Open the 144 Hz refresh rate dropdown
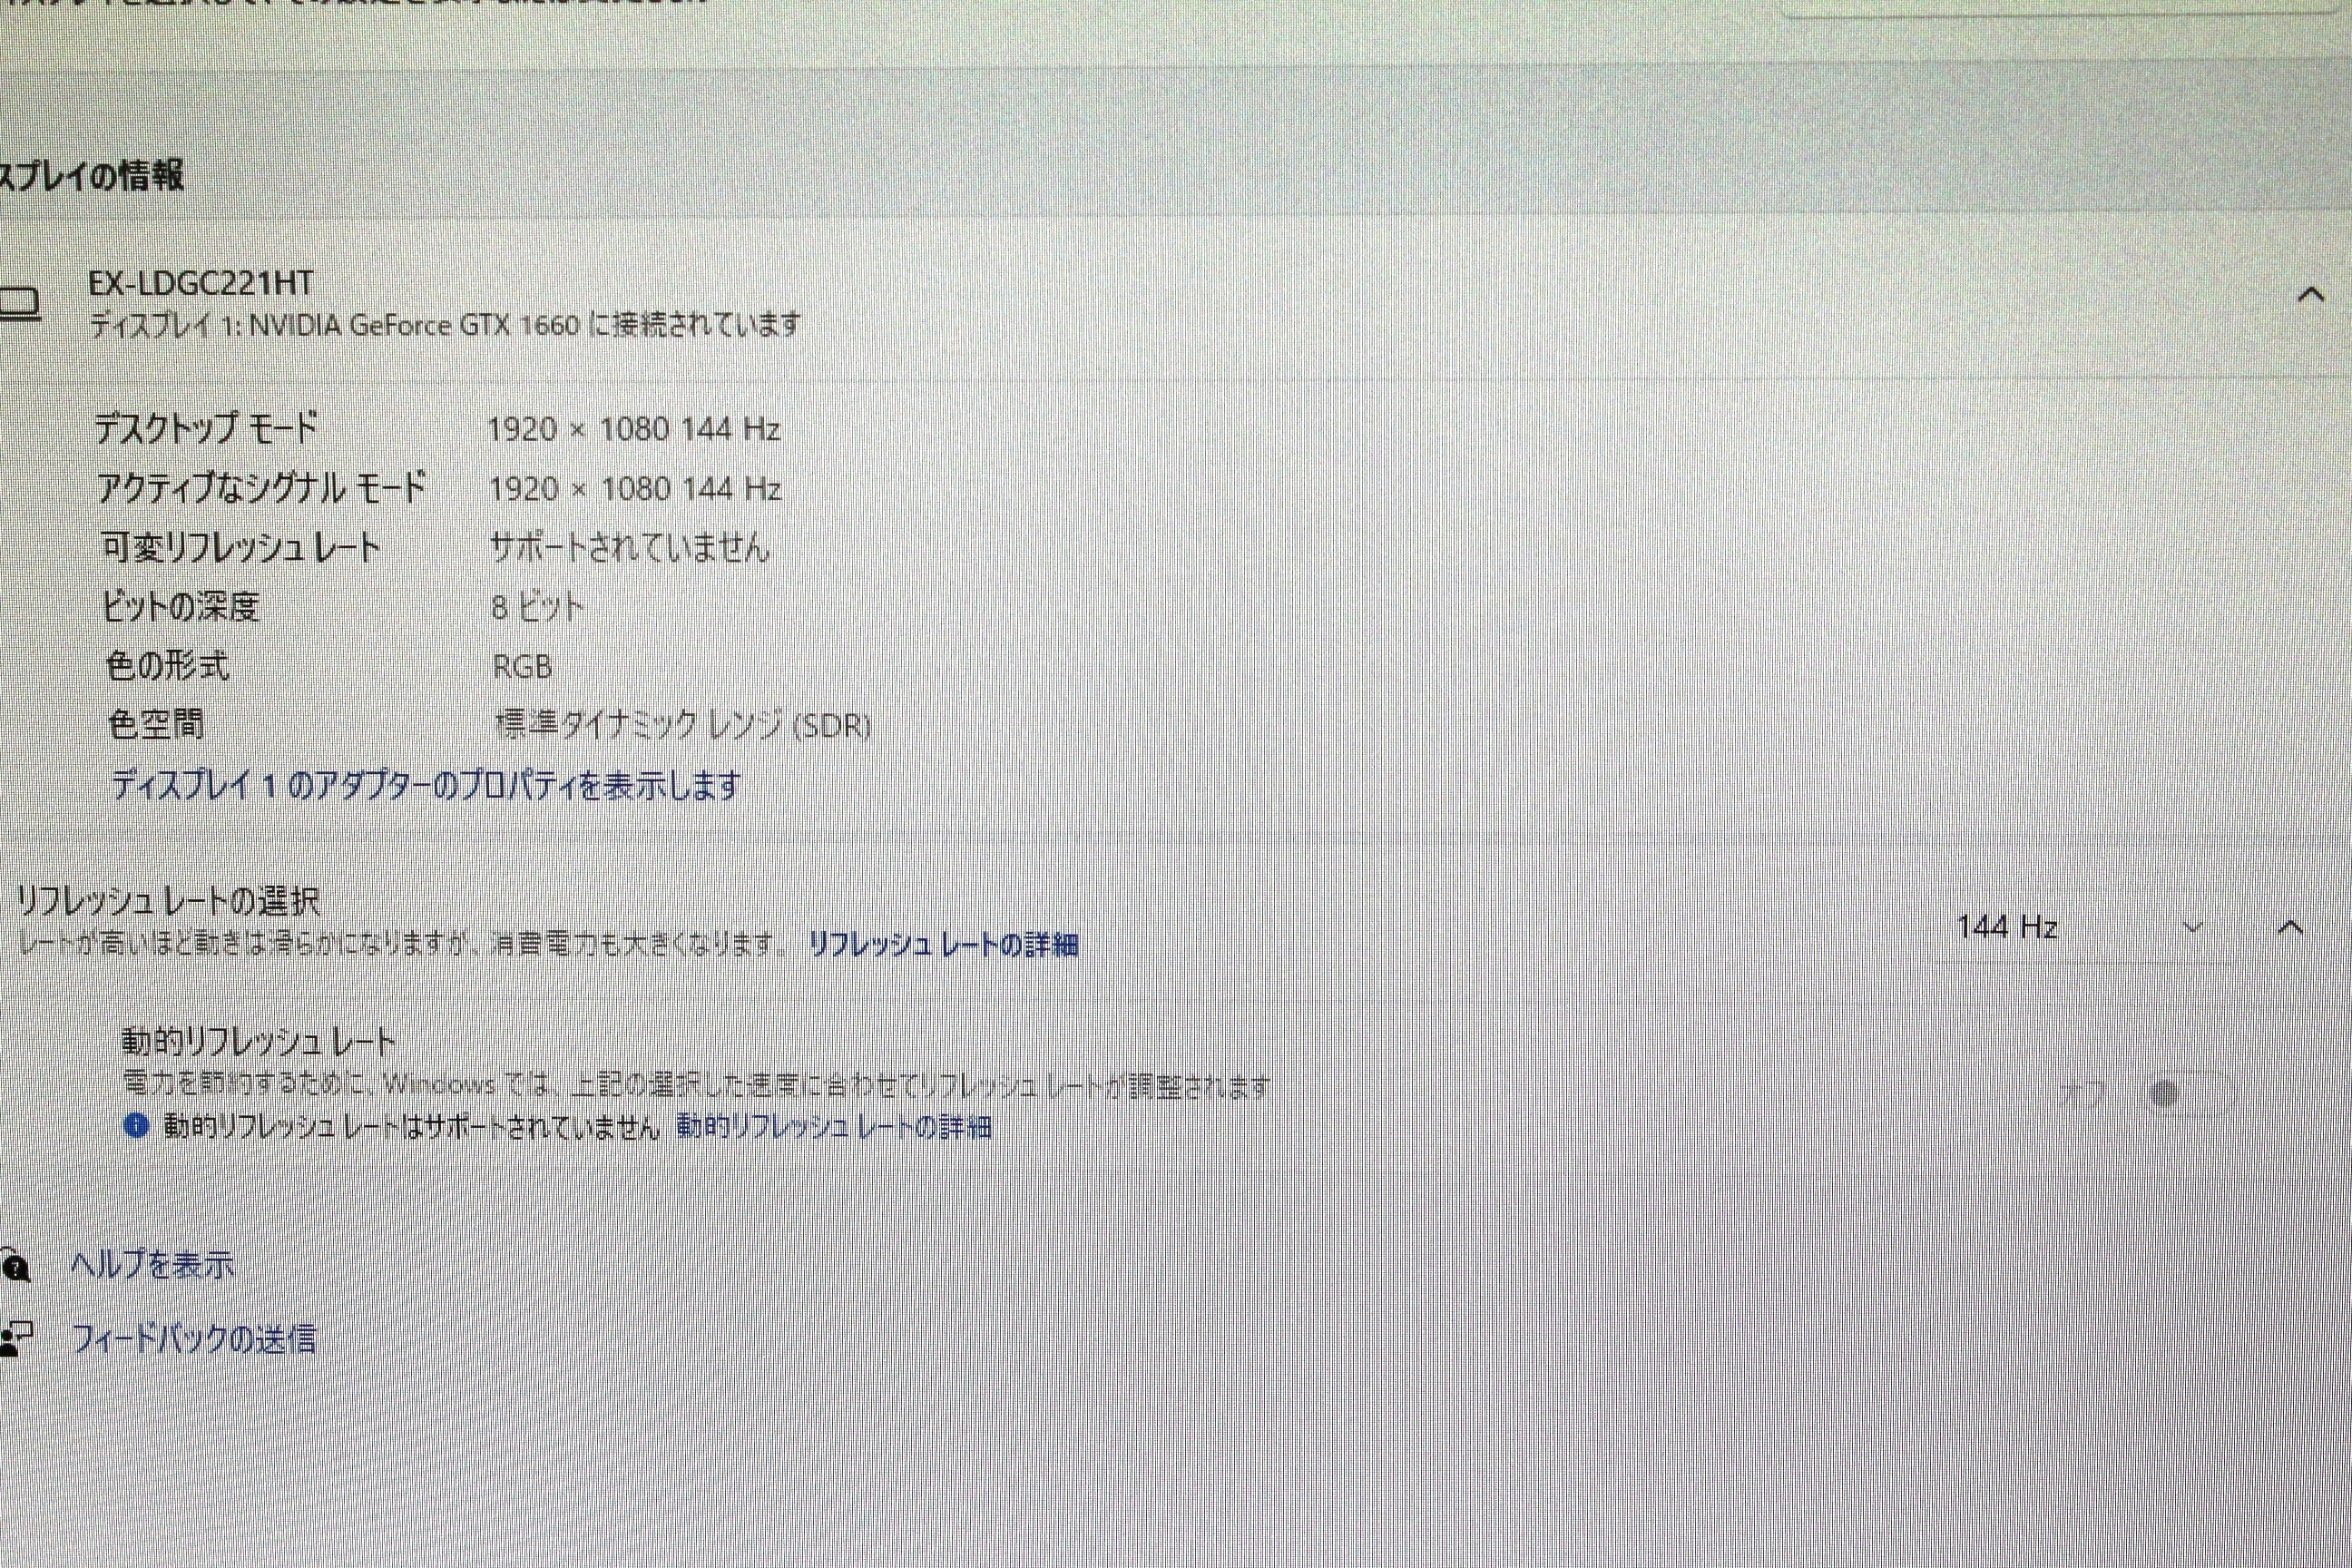Screen dimensions: 2352x1568 tap(2060, 927)
